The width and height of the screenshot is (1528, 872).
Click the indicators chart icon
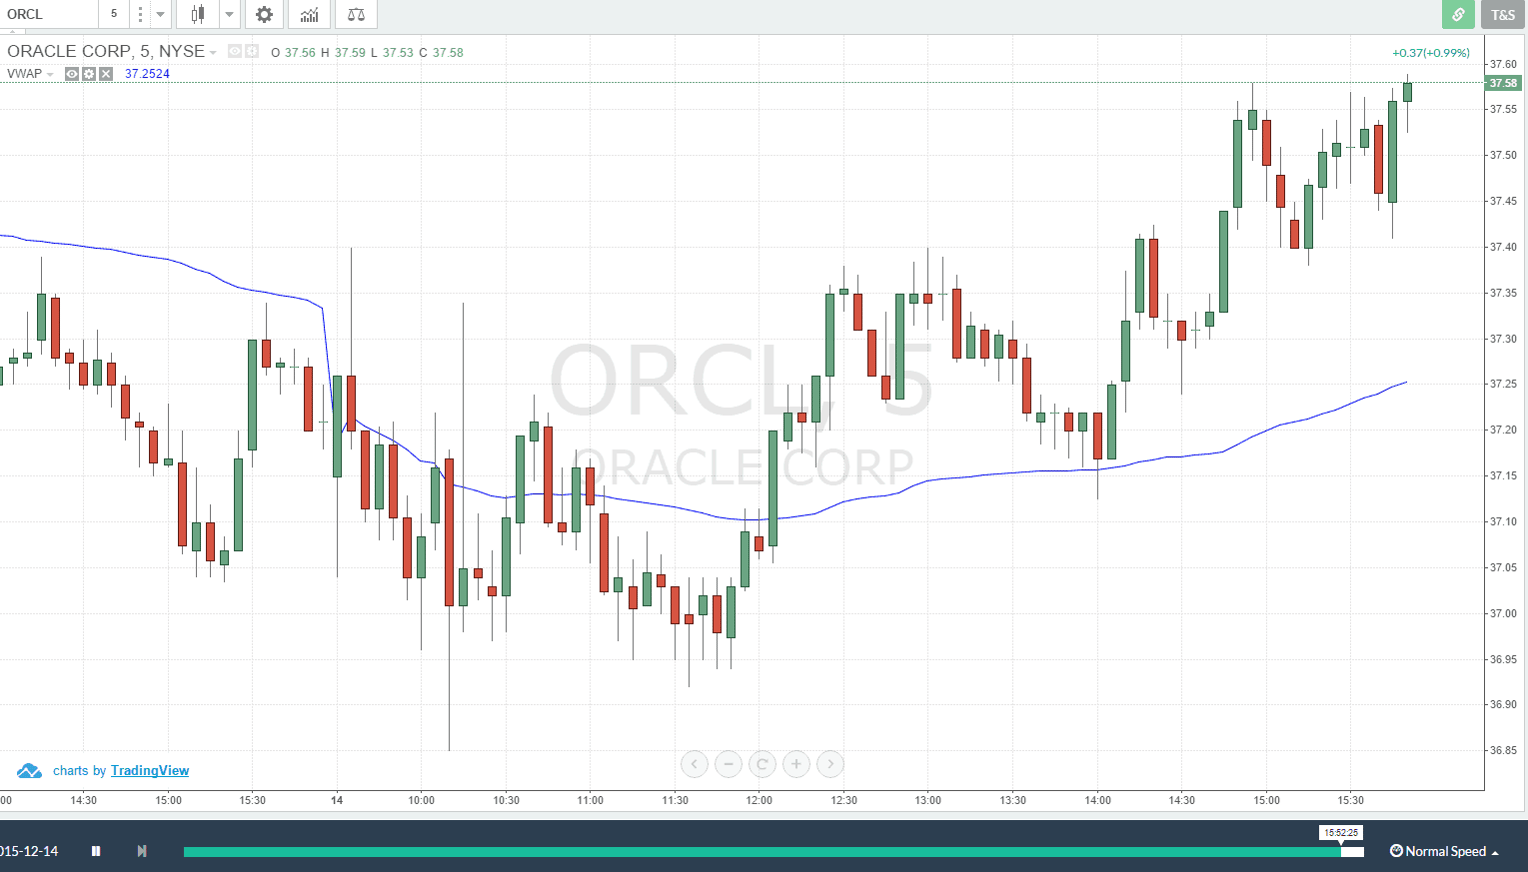pos(308,14)
